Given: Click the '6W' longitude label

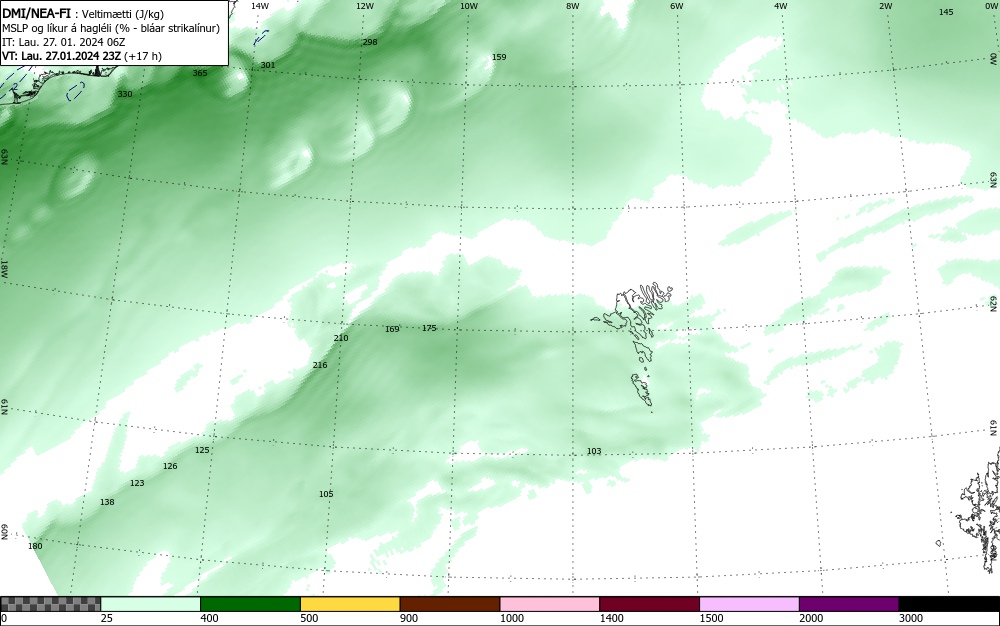Looking at the screenshot, I should coord(677,6).
